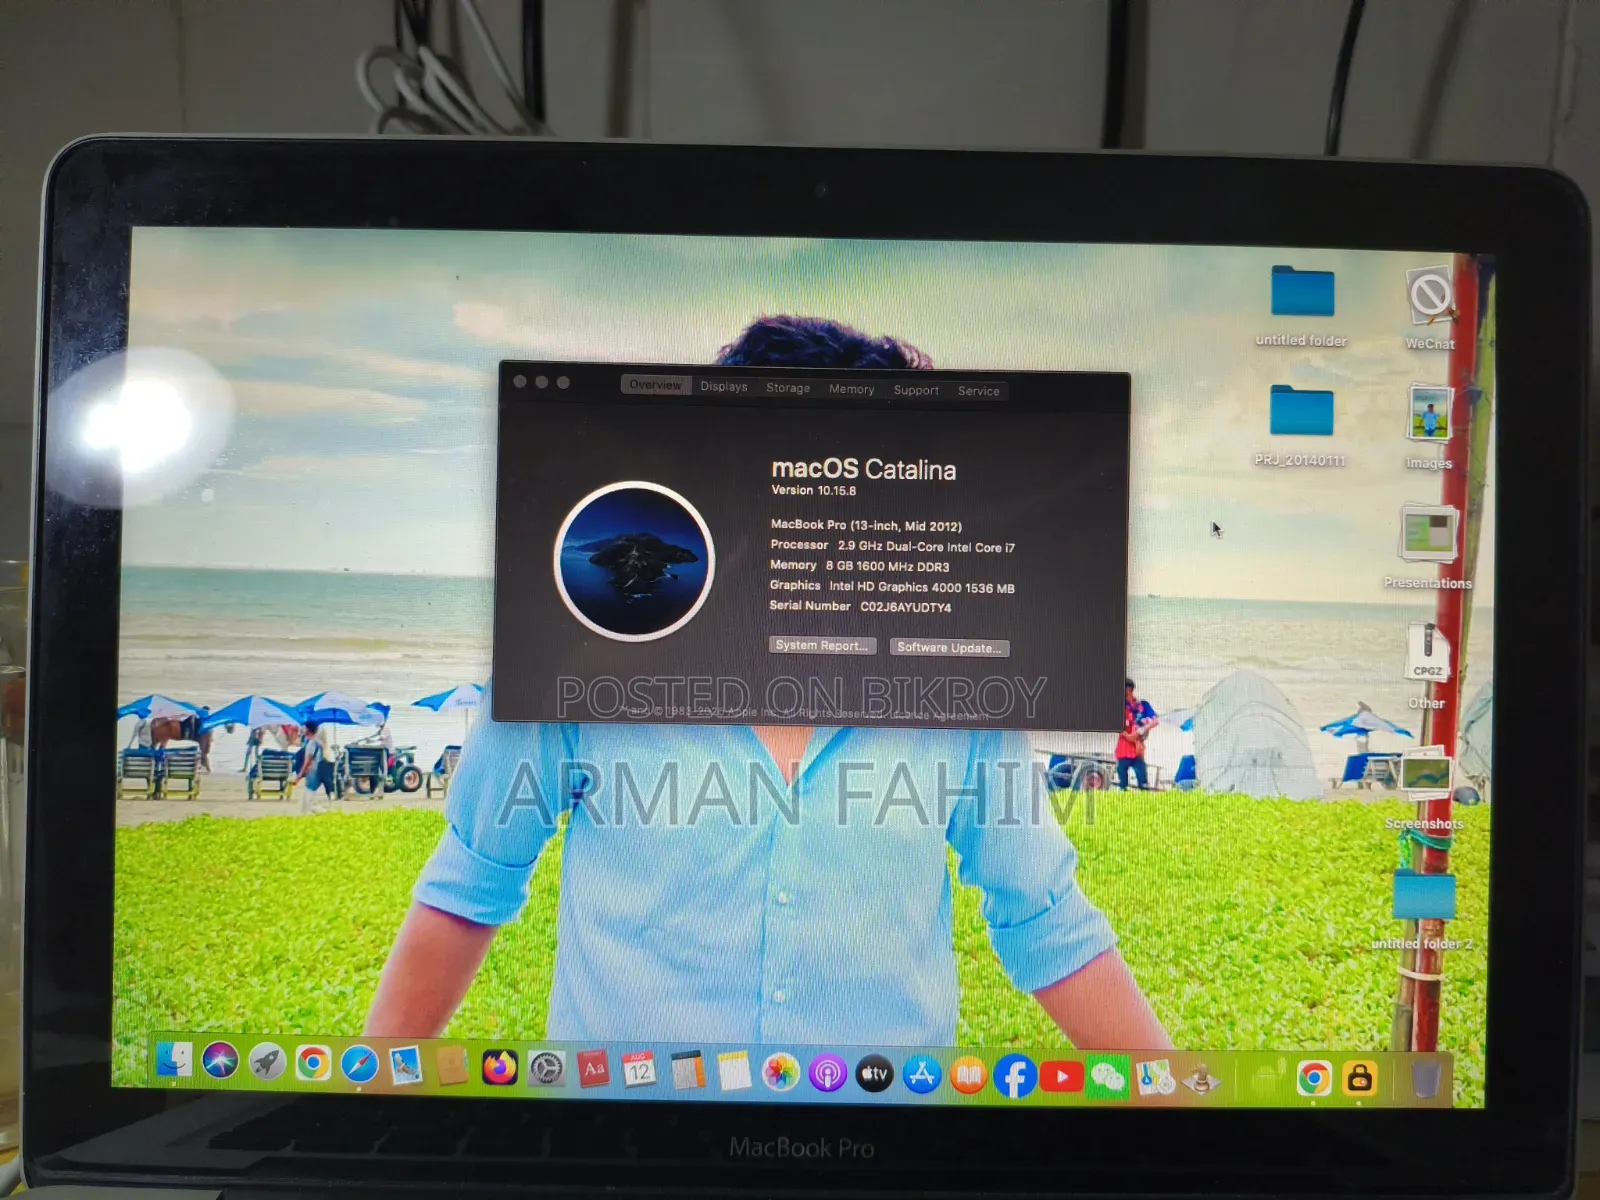This screenshot has height=1200, width=1600.
Task: Switch to Storage tab
Action: 788,388
